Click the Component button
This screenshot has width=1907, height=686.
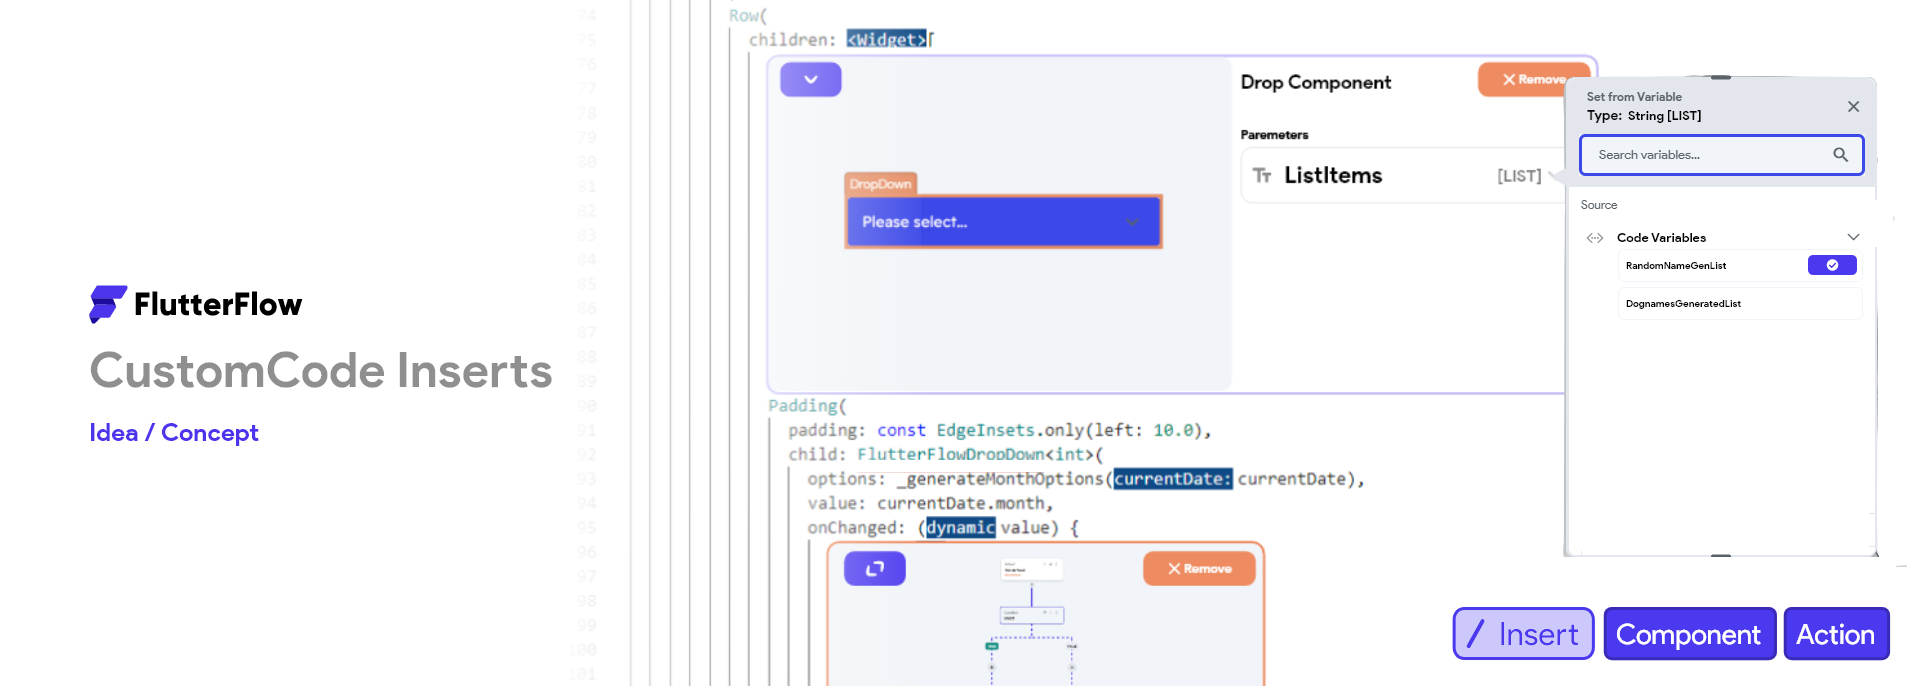point(1689,634)
